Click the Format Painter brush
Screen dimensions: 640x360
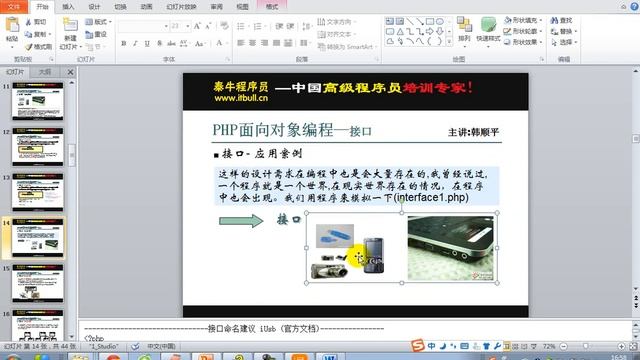click(38, 47)
